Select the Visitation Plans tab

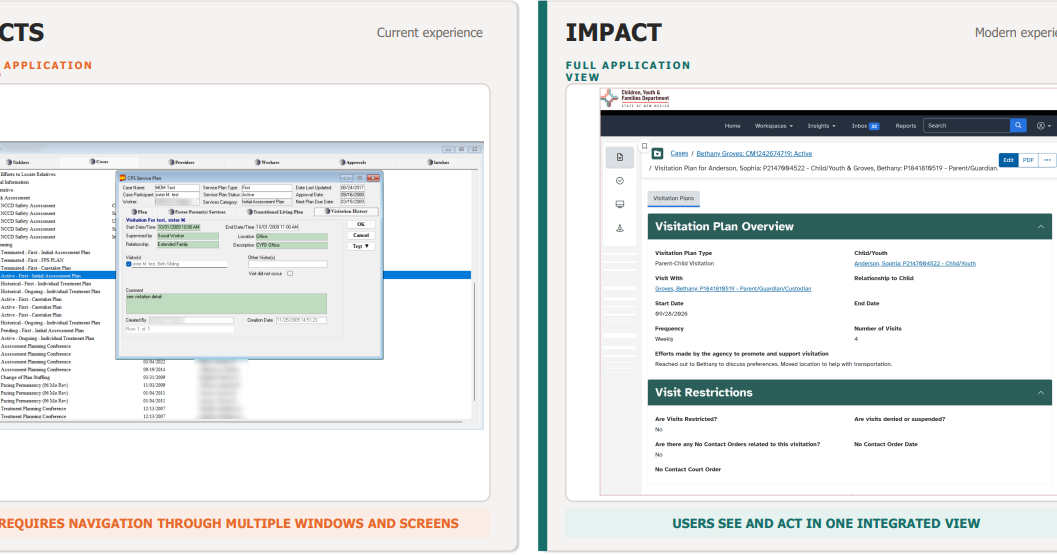[673, 198]
